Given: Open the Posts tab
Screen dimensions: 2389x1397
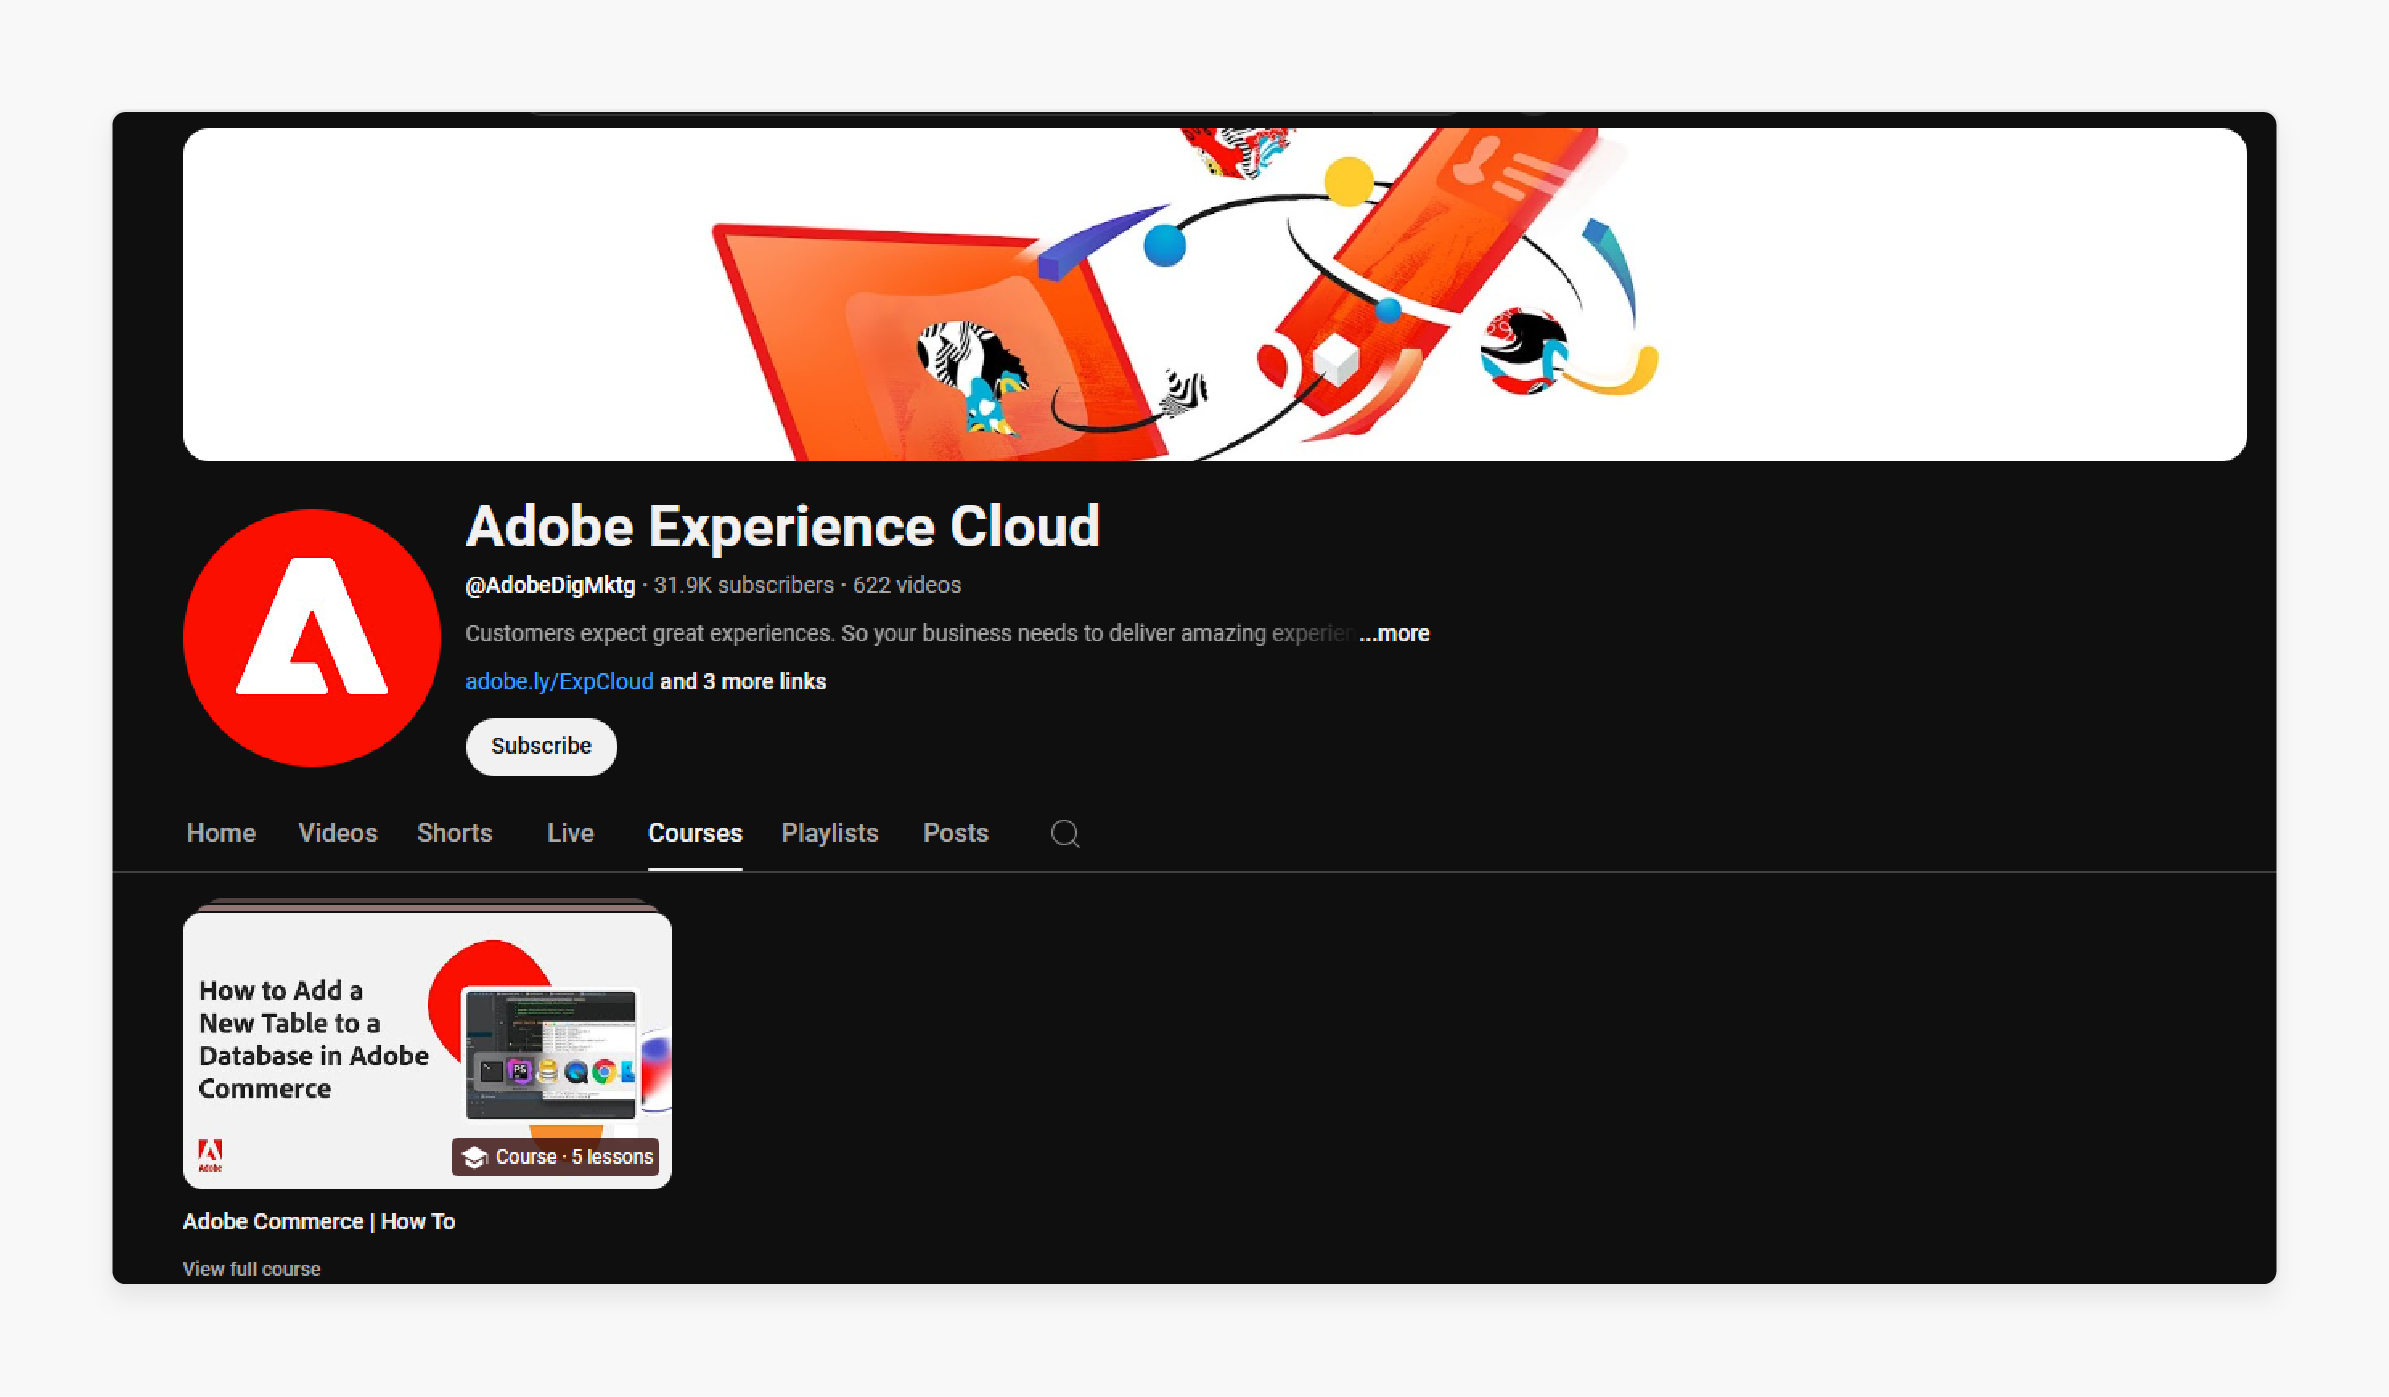Looking at the screenshot, I should tap(956, 833).
